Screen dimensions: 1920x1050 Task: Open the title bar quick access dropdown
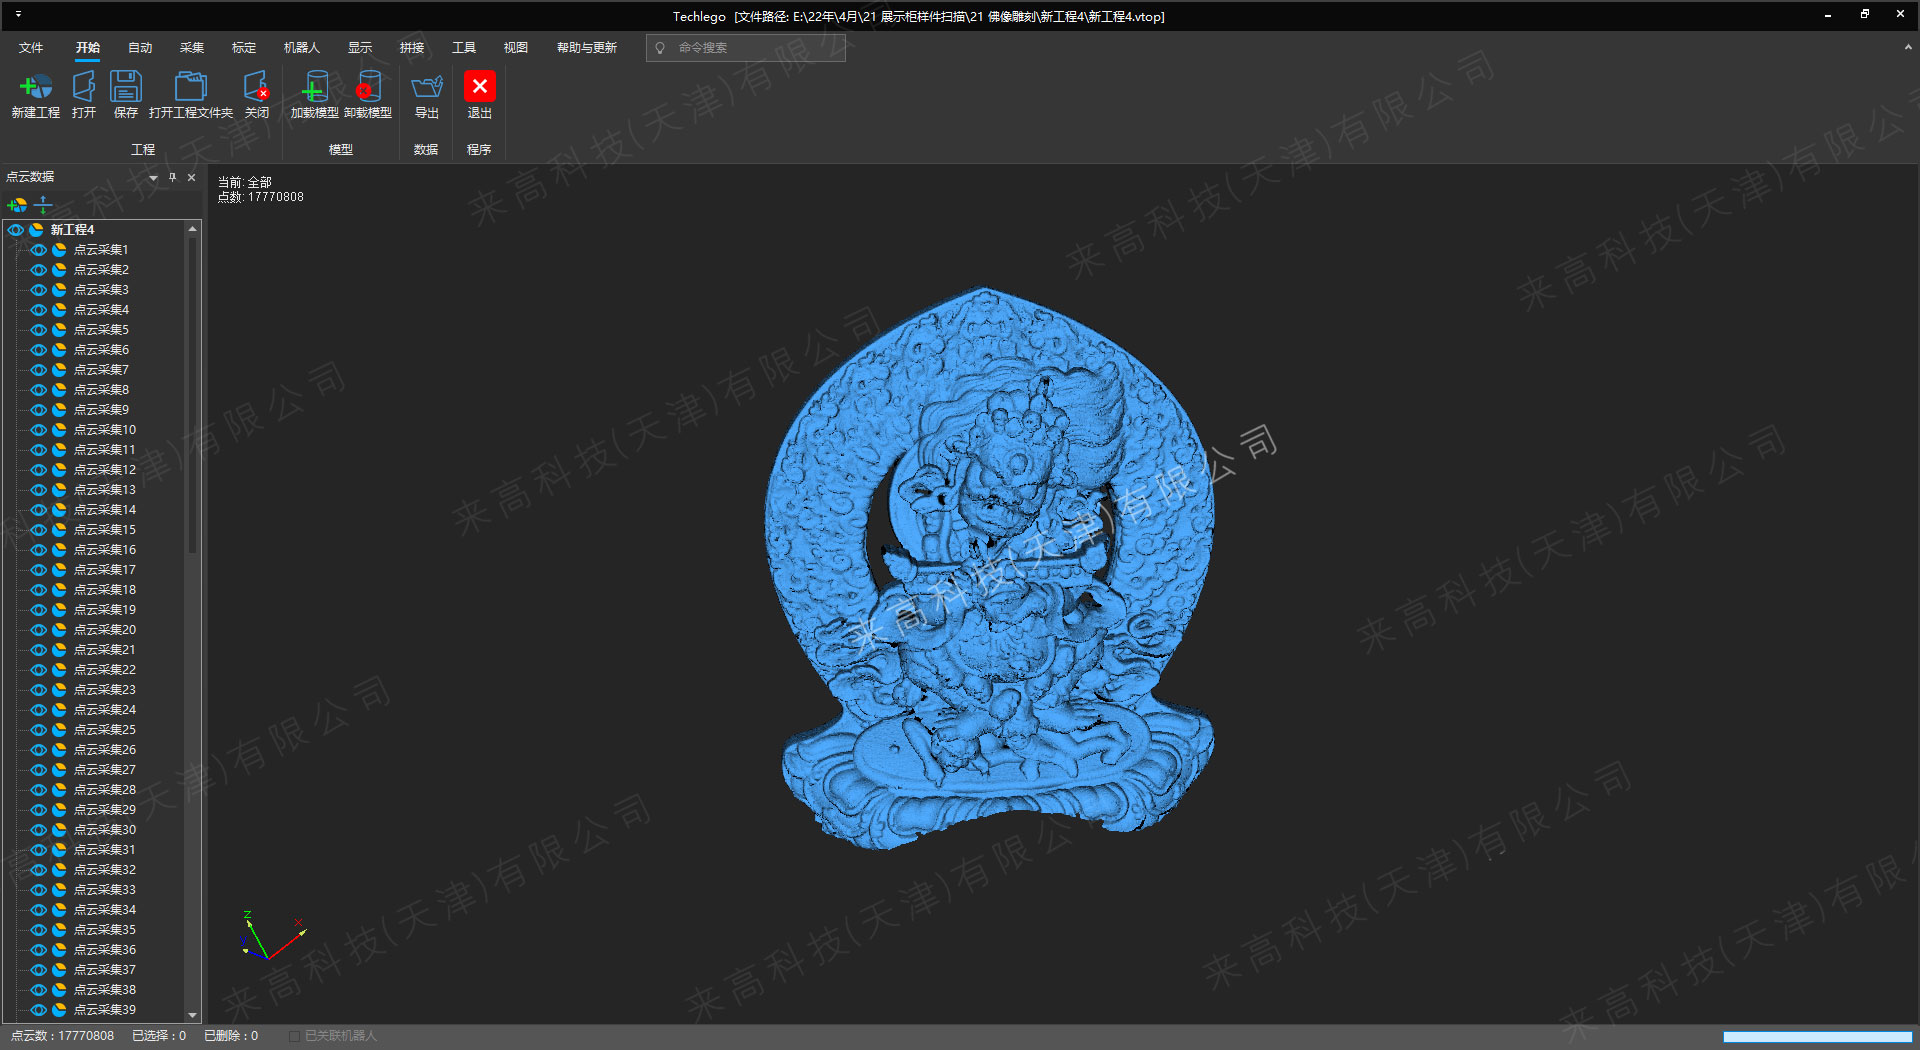[18, 15]
